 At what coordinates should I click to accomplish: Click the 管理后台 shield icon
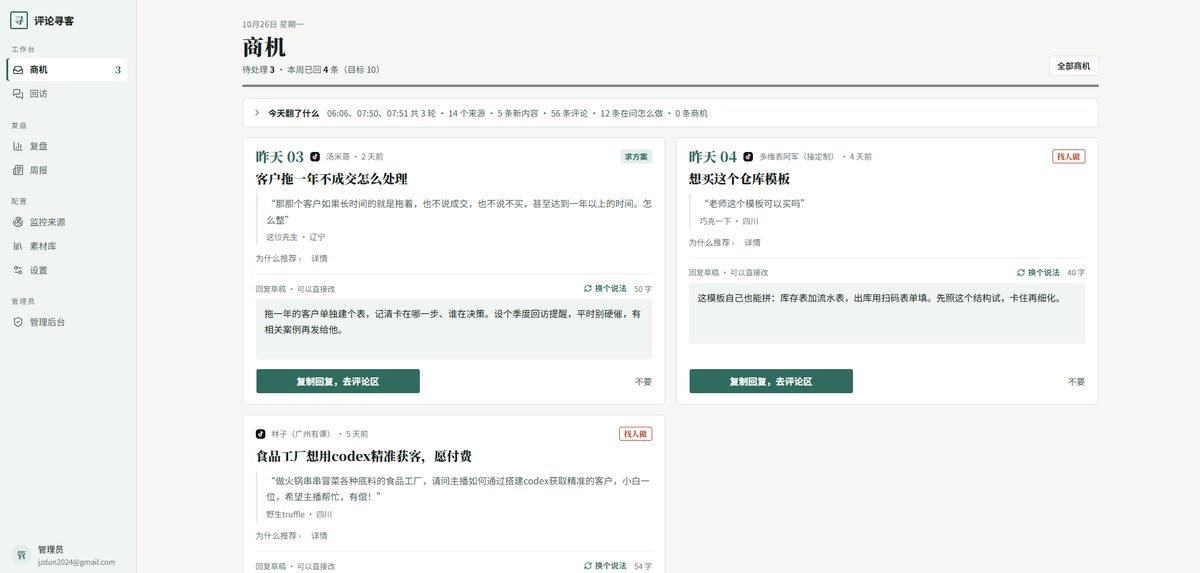click(18, 322)
